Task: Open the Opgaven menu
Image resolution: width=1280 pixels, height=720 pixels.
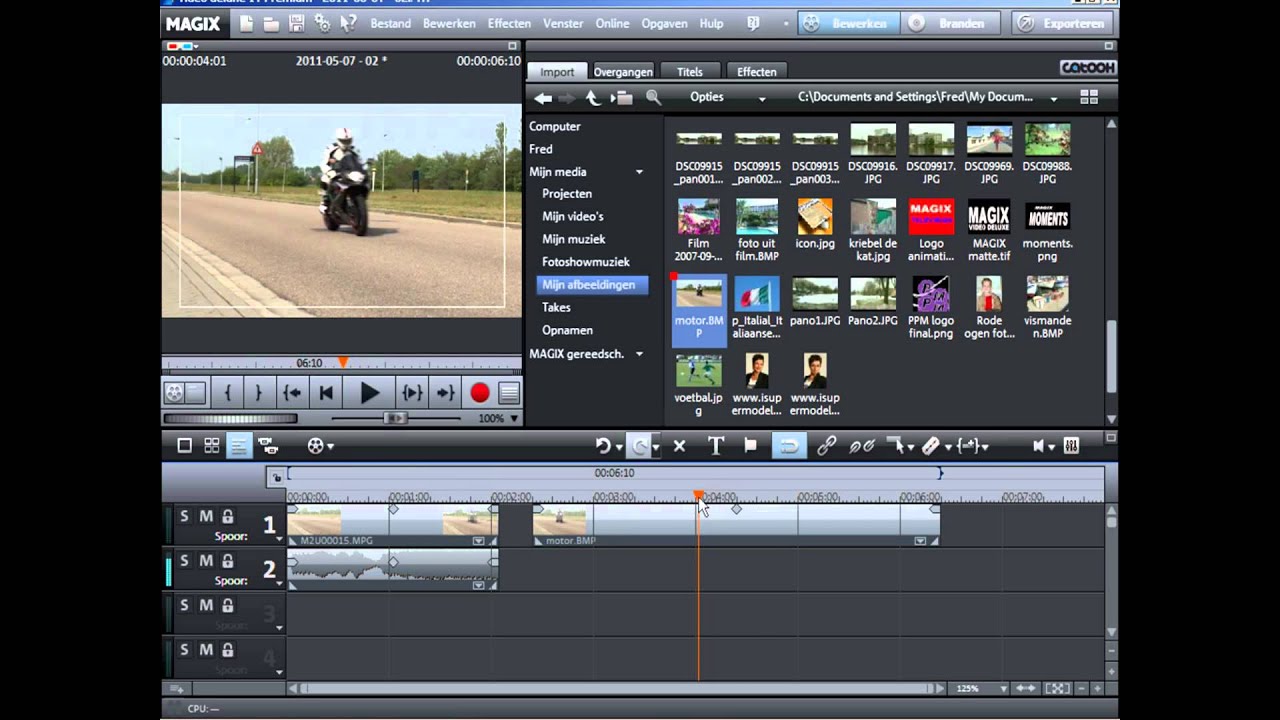Action: tap(664, 23)
